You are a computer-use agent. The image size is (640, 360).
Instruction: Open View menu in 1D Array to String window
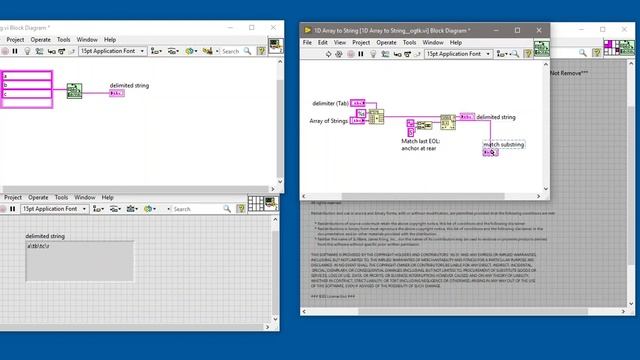(x=340, y=42)
